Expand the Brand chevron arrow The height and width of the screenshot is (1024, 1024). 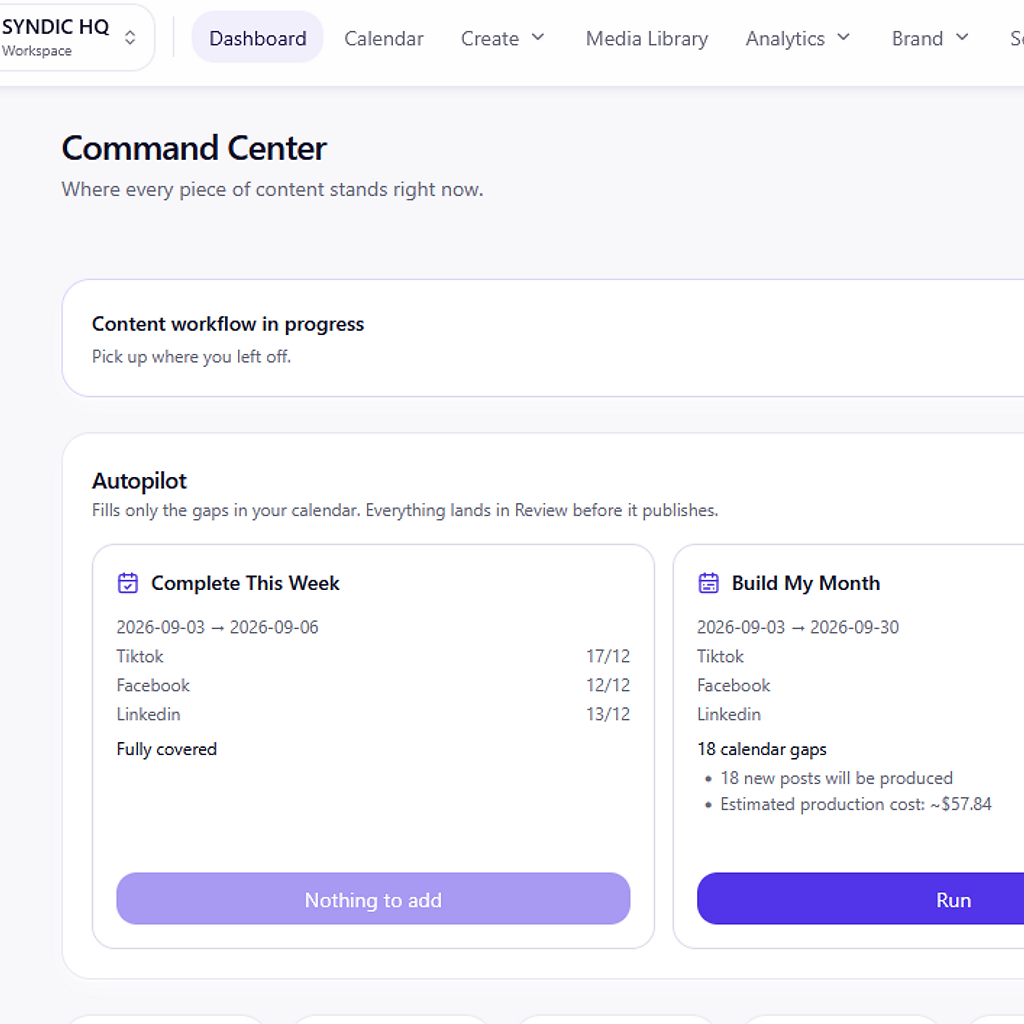click(x=962, y=37)
